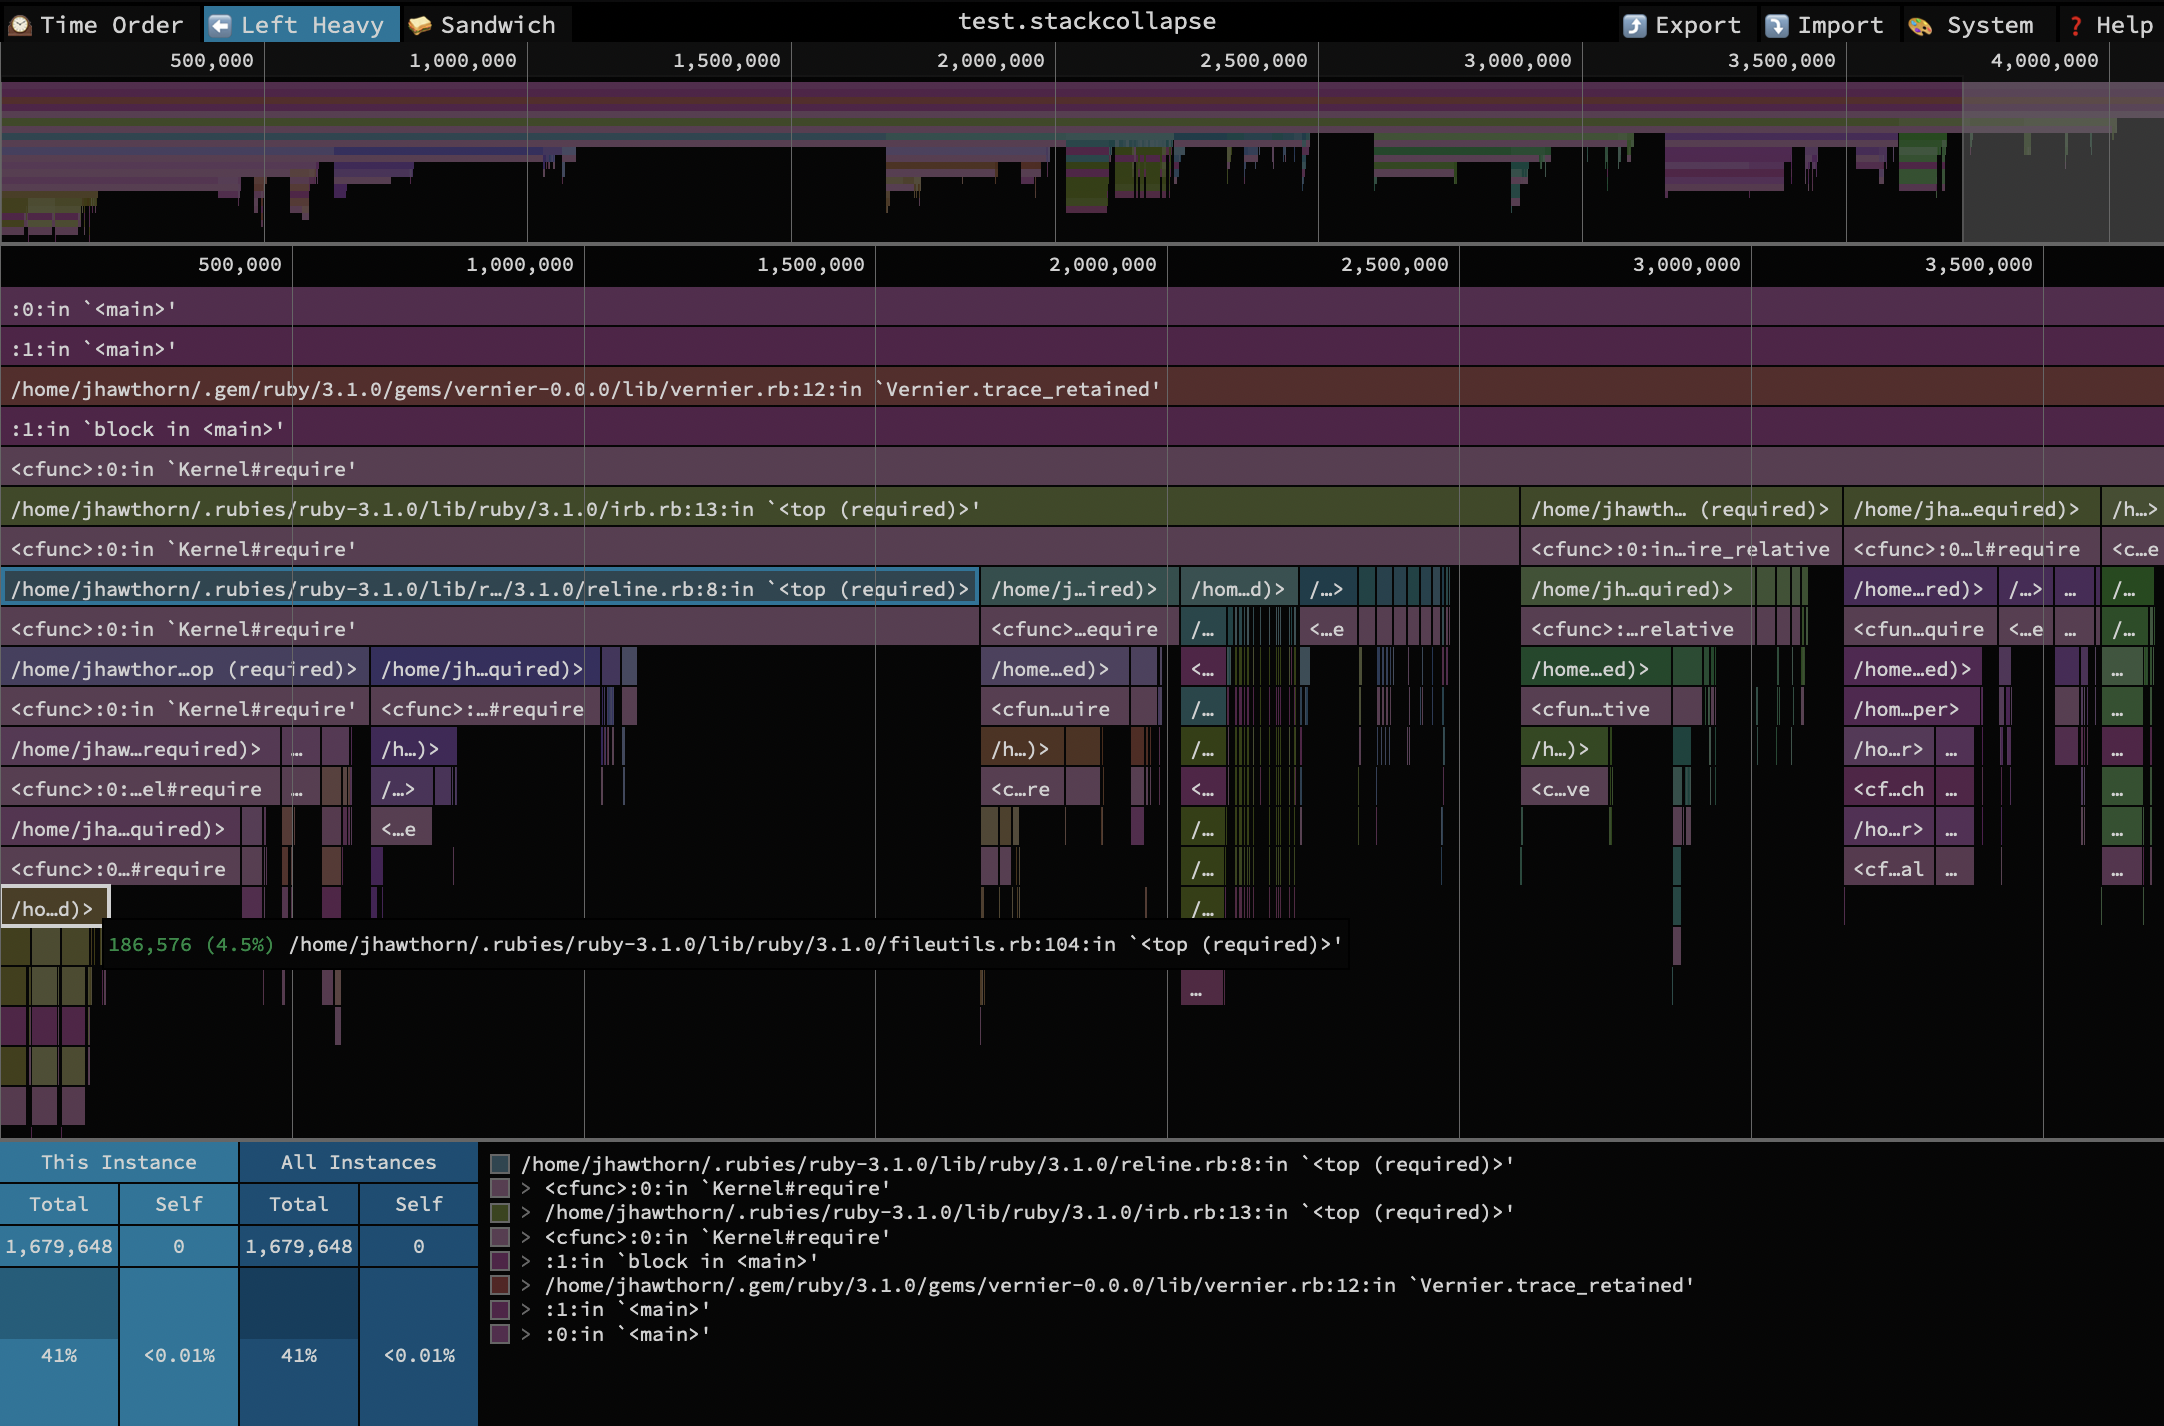Image resolution: width=2164 pixels, height=1426 pixels.
Task: Click the highlighted minimap viewport region
Action: (x=2062, y=160)
